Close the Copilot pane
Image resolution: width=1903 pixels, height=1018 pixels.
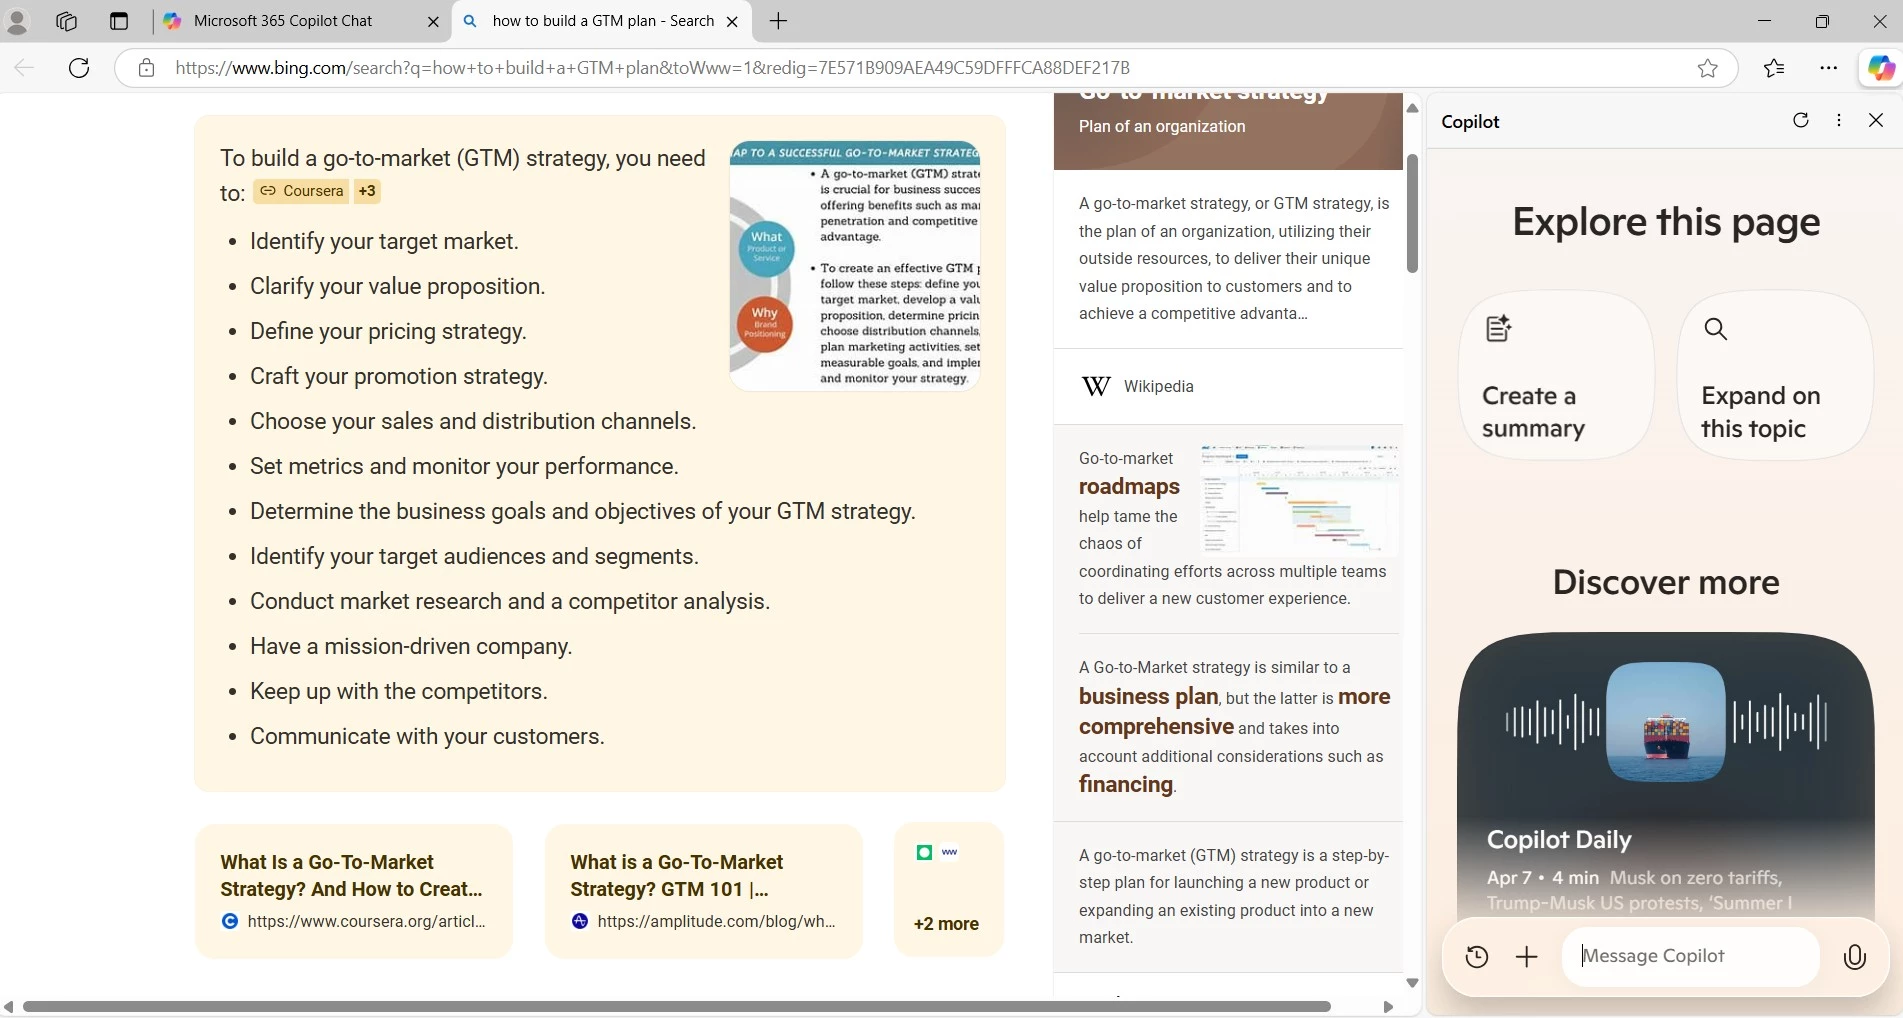click(x=1876, y=120)
